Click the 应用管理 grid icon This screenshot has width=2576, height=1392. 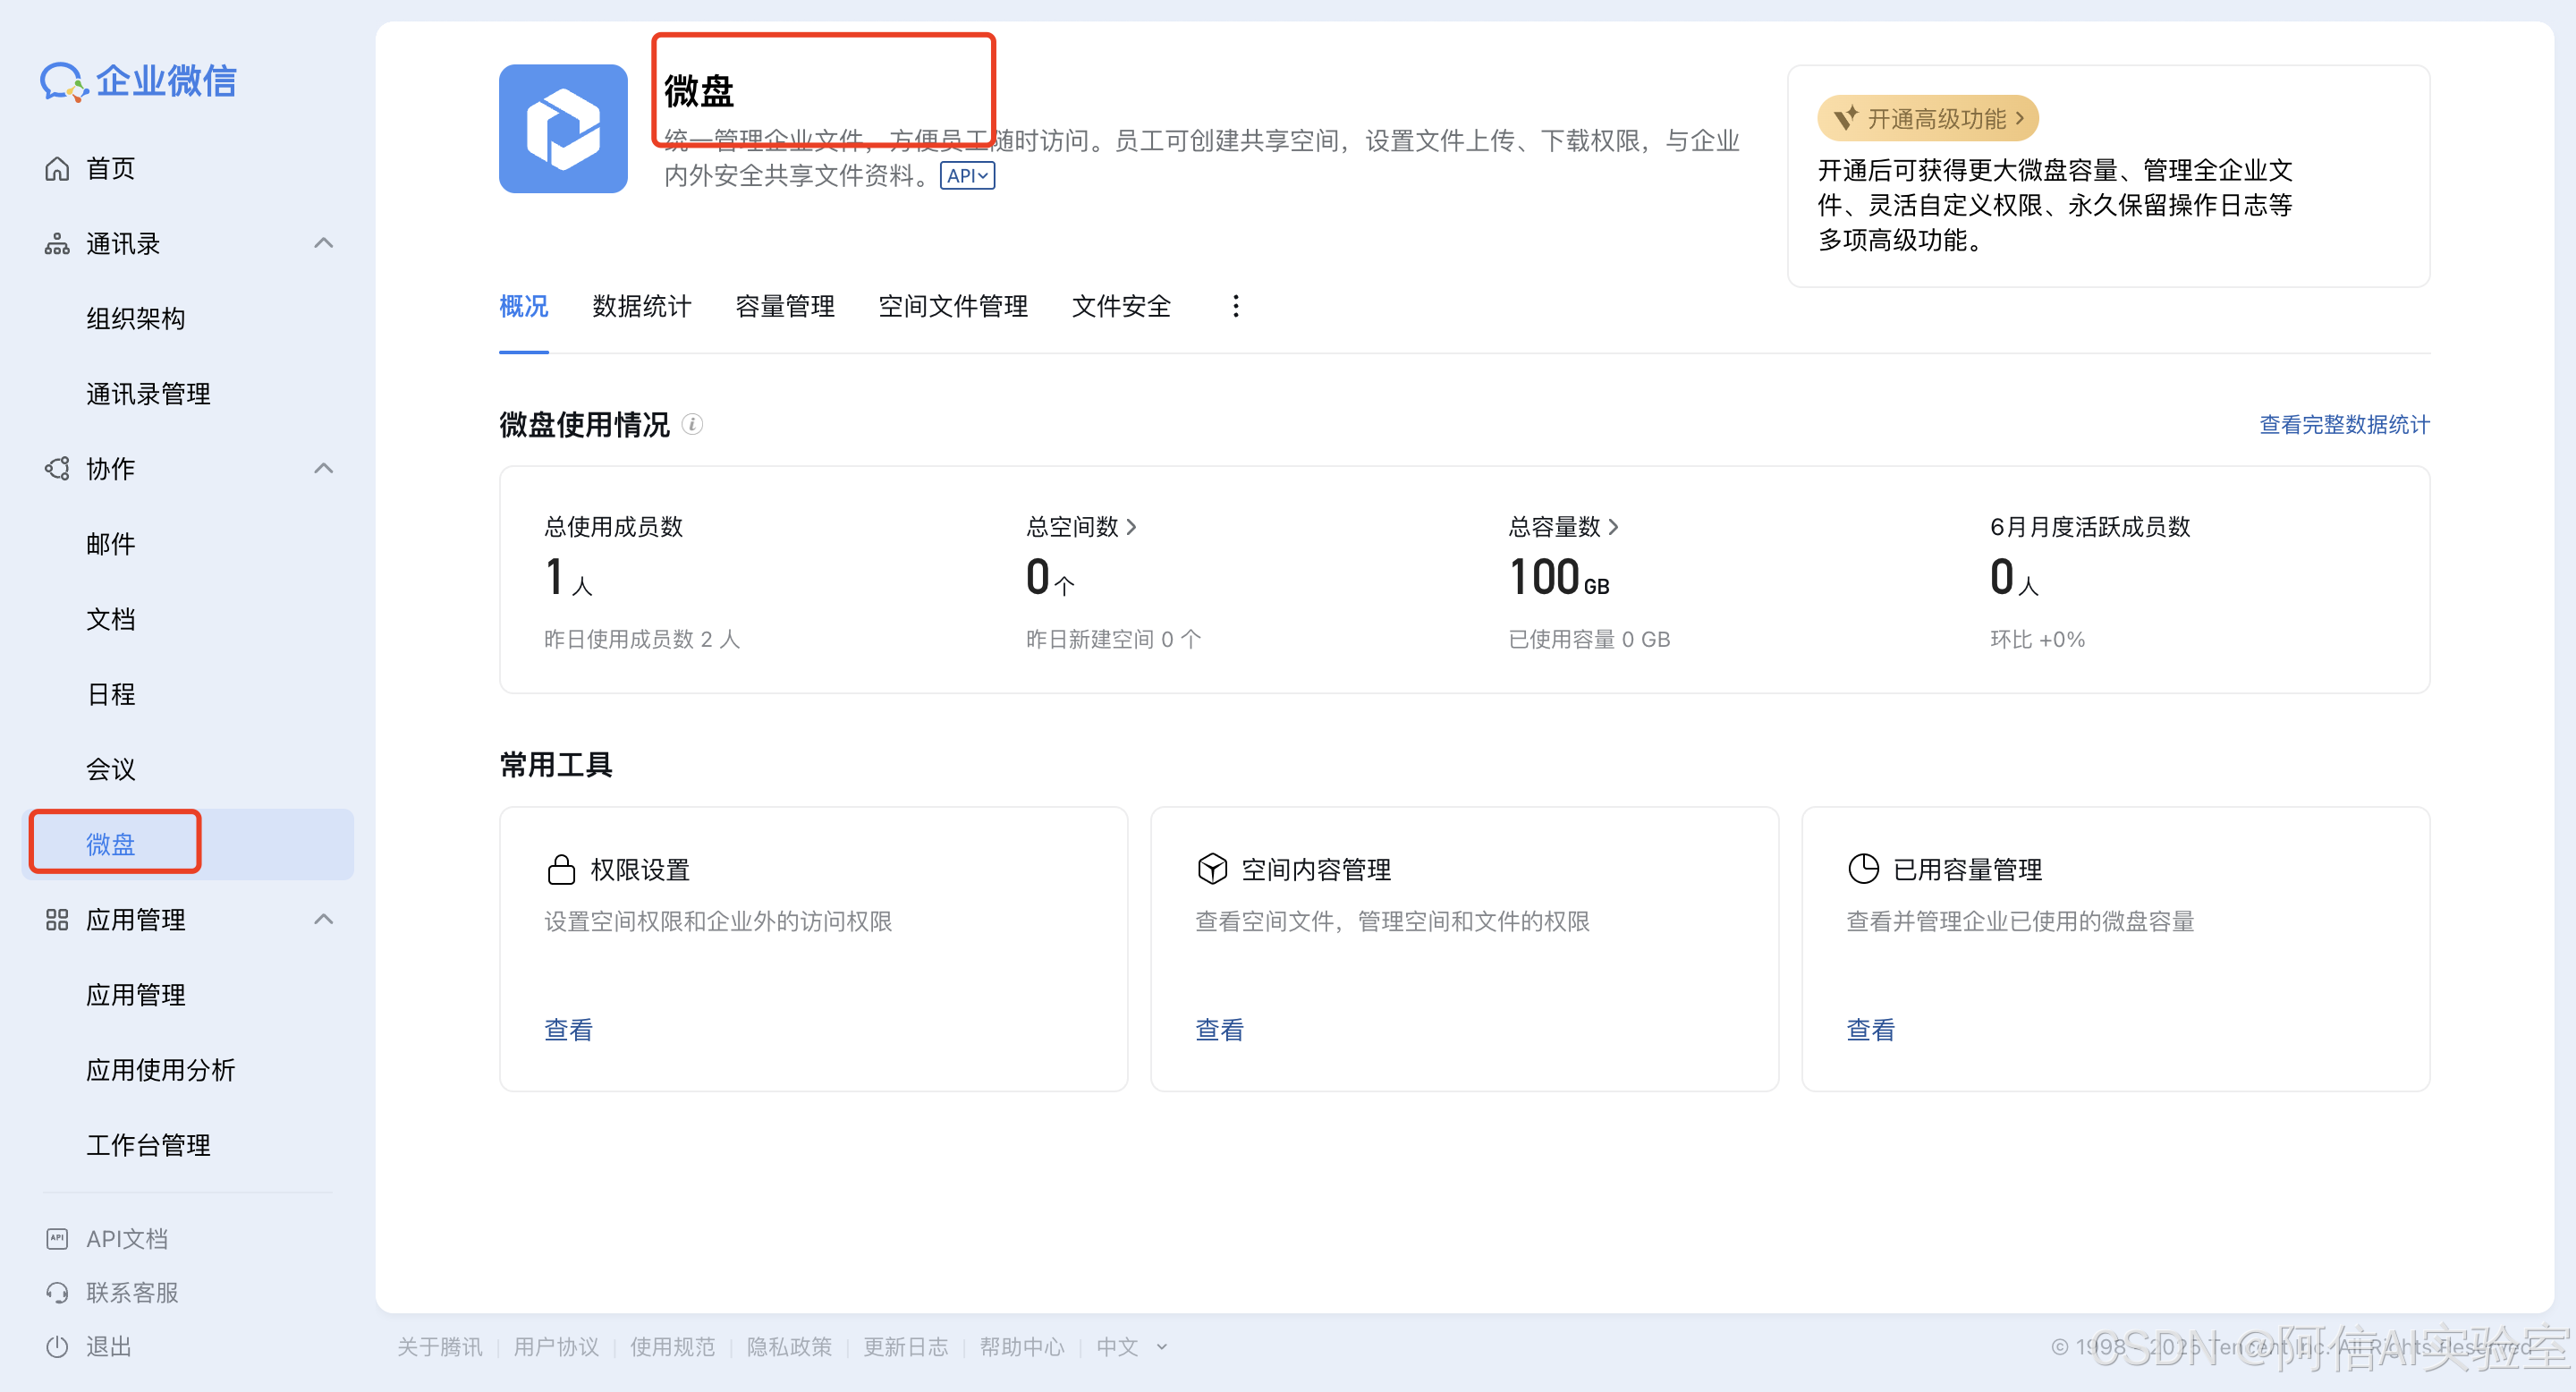(x=57, y=920)
